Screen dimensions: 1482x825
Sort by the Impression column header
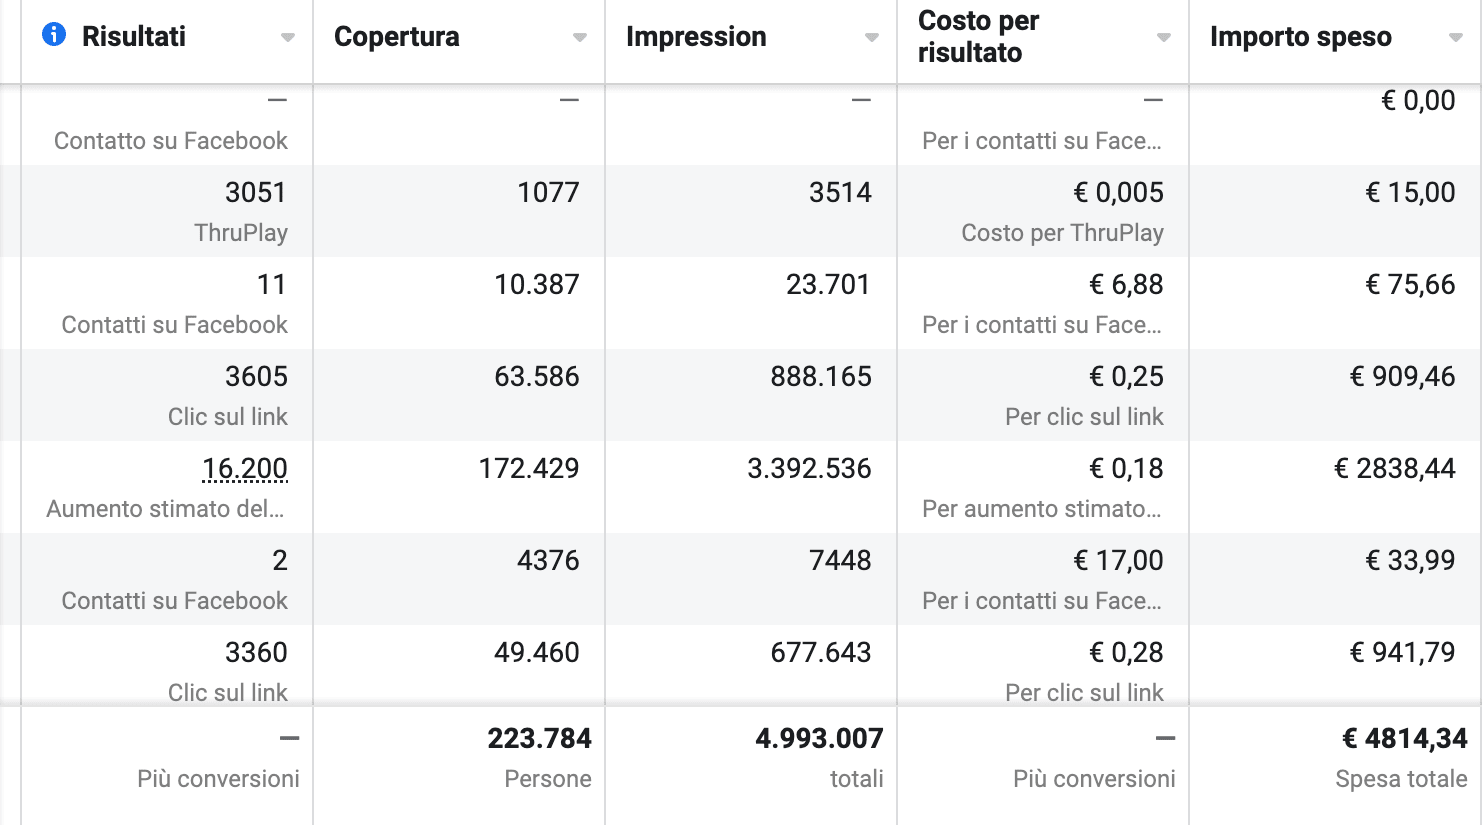pos(696,37)
